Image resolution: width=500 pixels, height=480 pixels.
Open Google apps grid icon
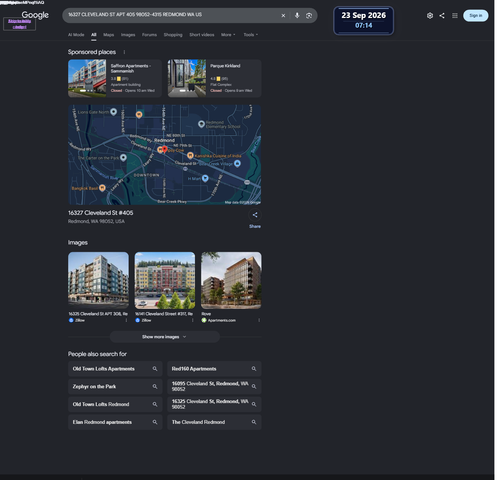coord(455,16)
